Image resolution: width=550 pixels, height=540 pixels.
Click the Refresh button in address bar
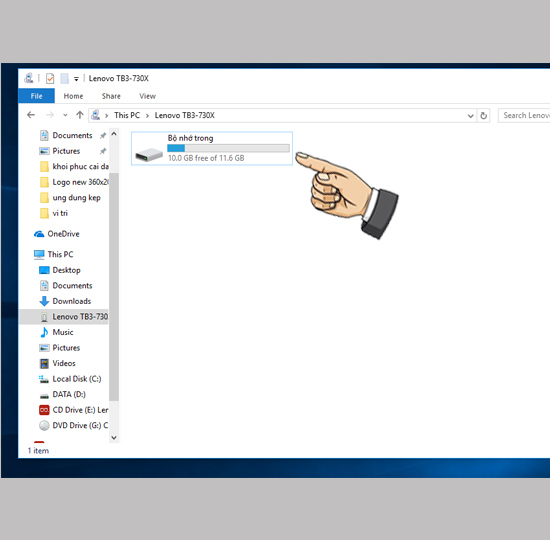click(x=483, y=115)
